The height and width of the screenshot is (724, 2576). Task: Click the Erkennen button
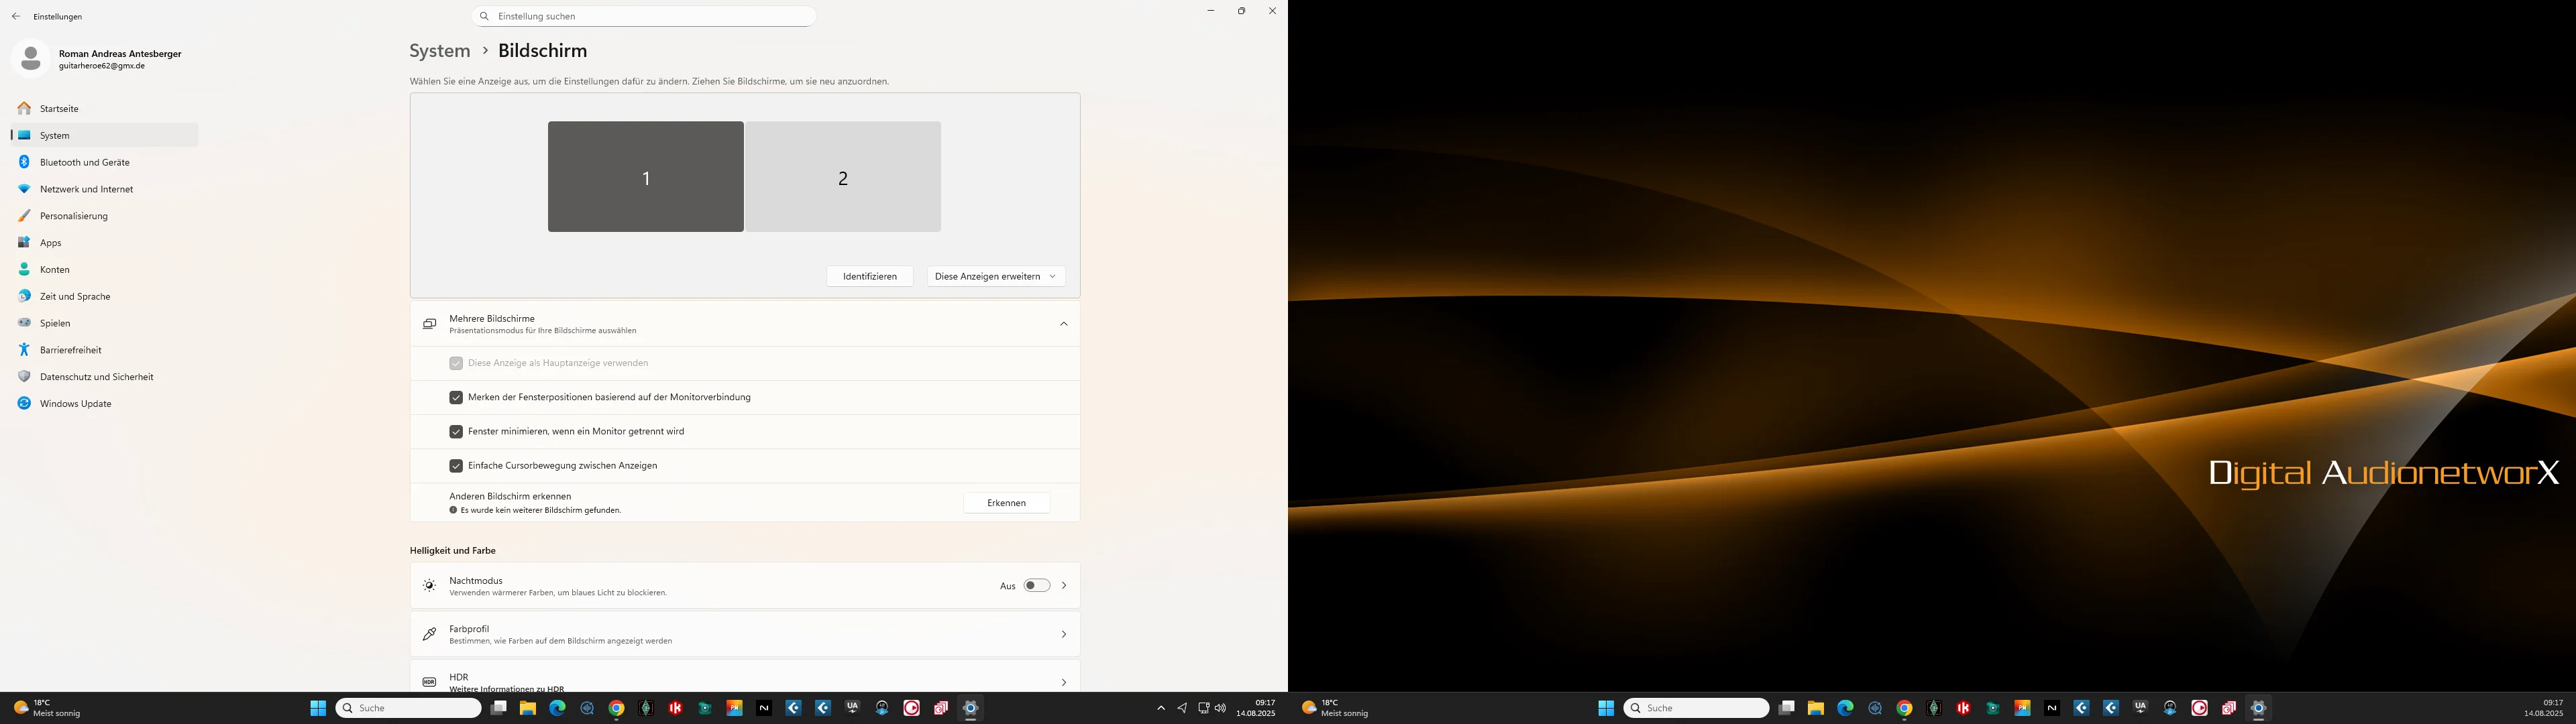(1007, 503)
